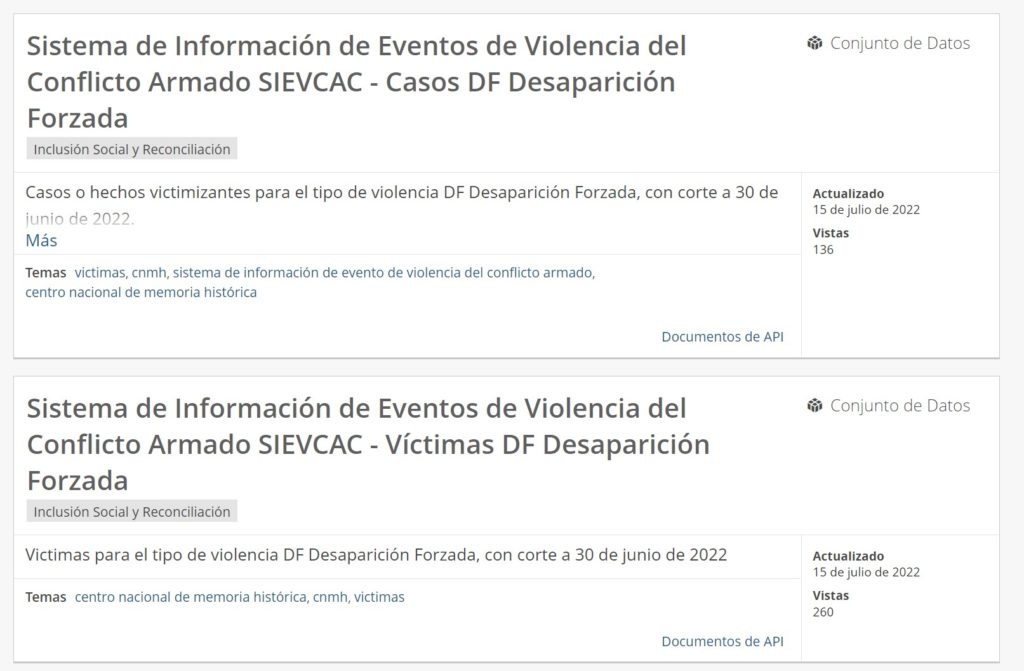The height and width of the screenshot is (671, 1024).
Task: Click 'victimas' topic tag on Víctimas DF card
Action: click(x=379, y=597)
